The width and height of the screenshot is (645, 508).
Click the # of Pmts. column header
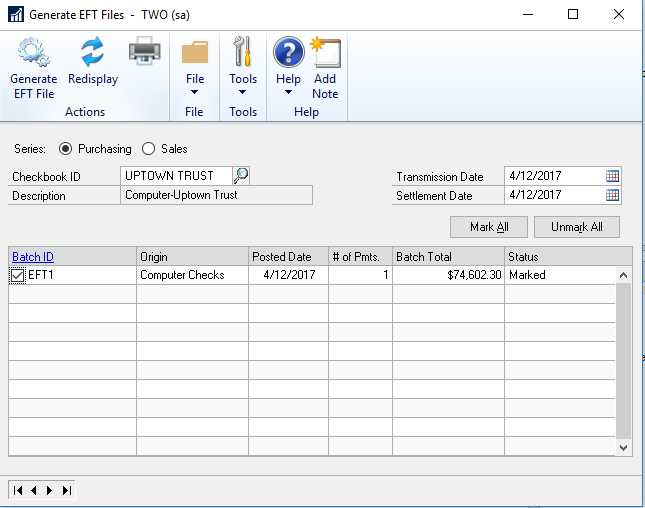click(360, 257)
